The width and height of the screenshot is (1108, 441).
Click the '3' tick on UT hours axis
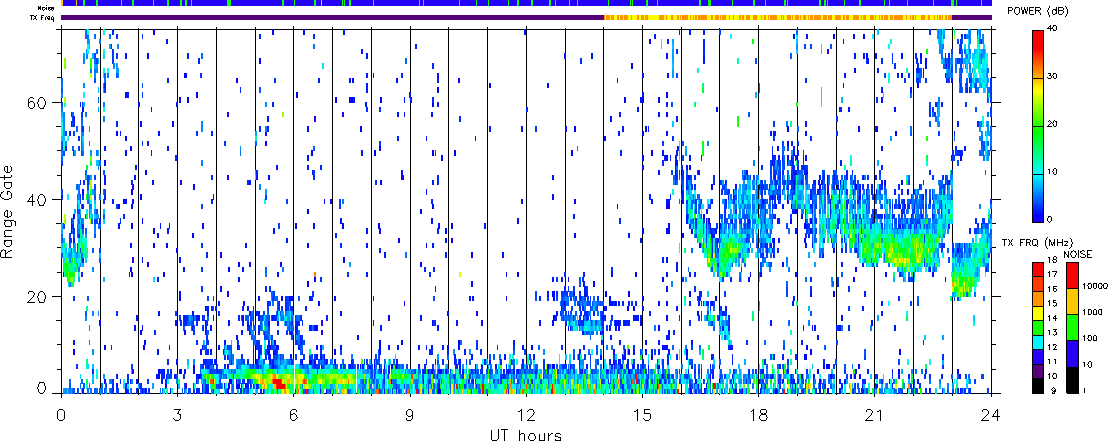(177, 415)
